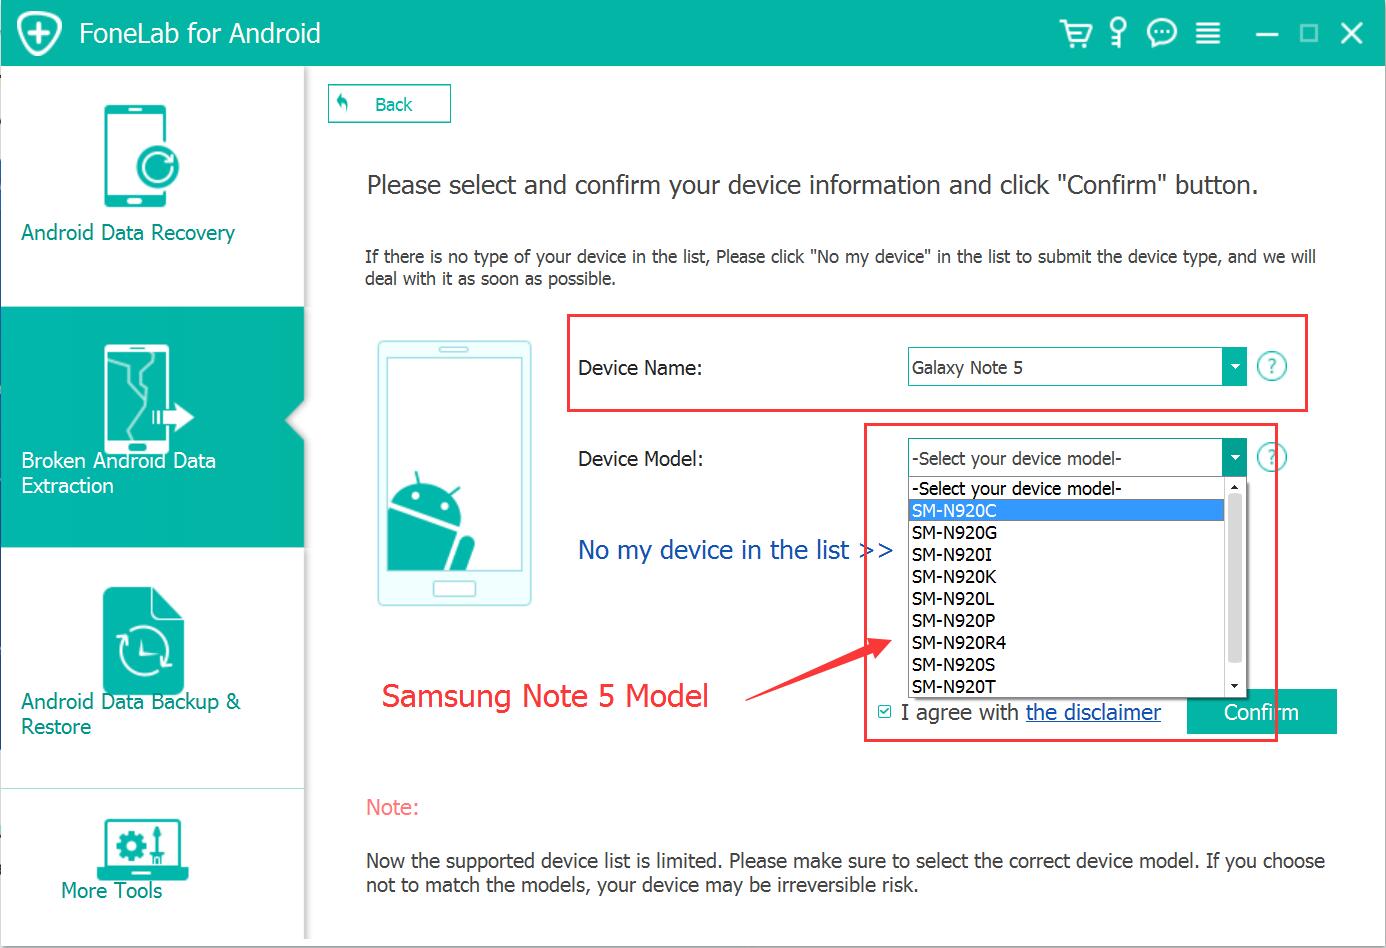This screenshot has height=948, width=1386.
Task: Click the FoneLab shield logo icon
Action: (39, 33)
